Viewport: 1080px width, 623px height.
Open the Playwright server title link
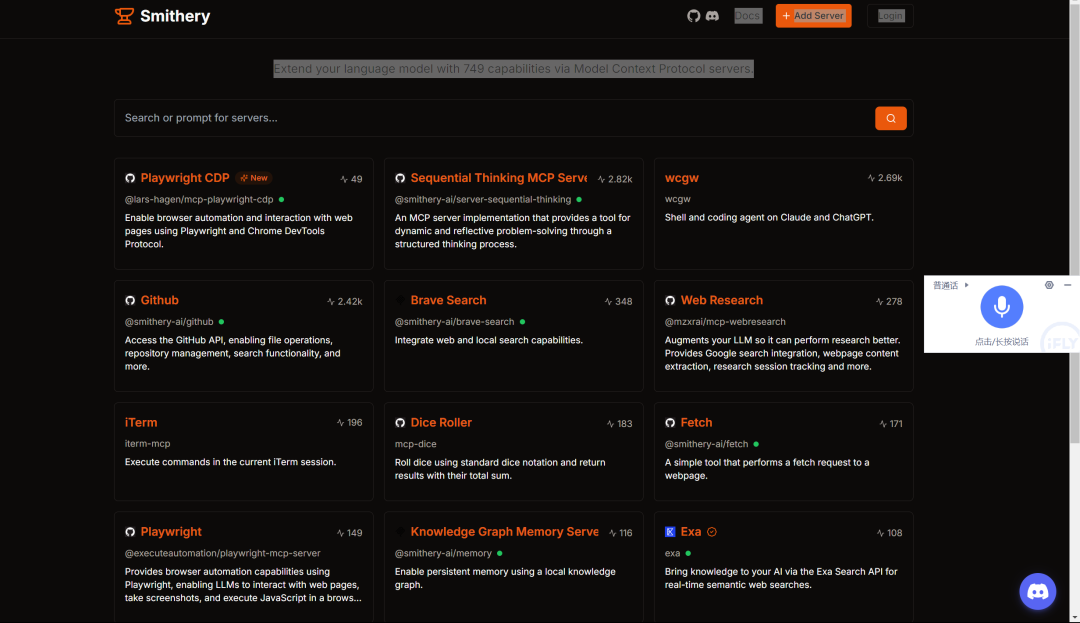pos(171,532)
